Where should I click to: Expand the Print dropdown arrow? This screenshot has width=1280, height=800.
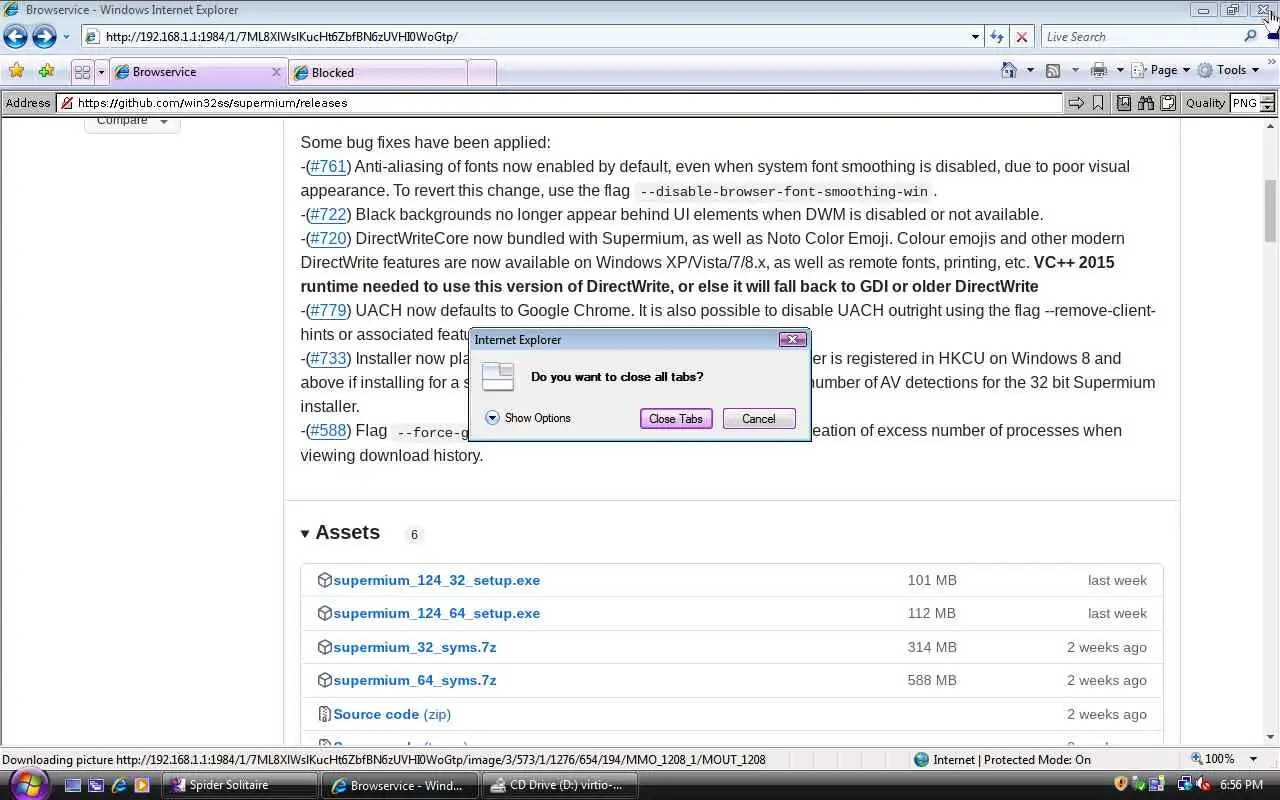click(x=1119, y=70)
